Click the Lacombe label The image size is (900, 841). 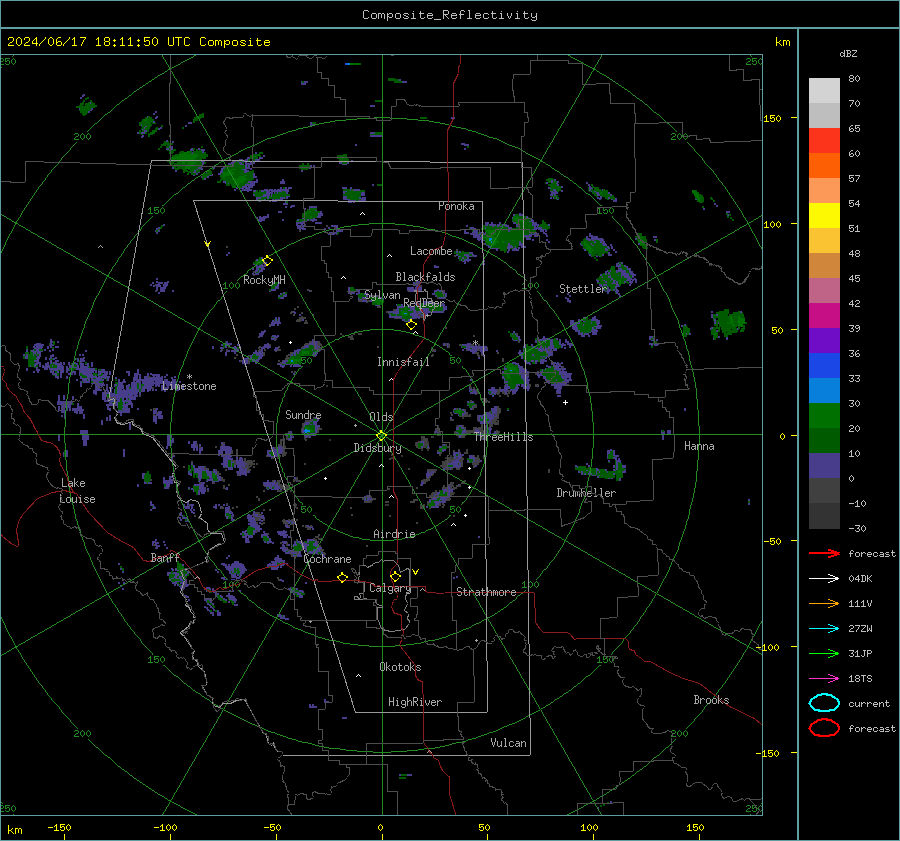(431, 251)
